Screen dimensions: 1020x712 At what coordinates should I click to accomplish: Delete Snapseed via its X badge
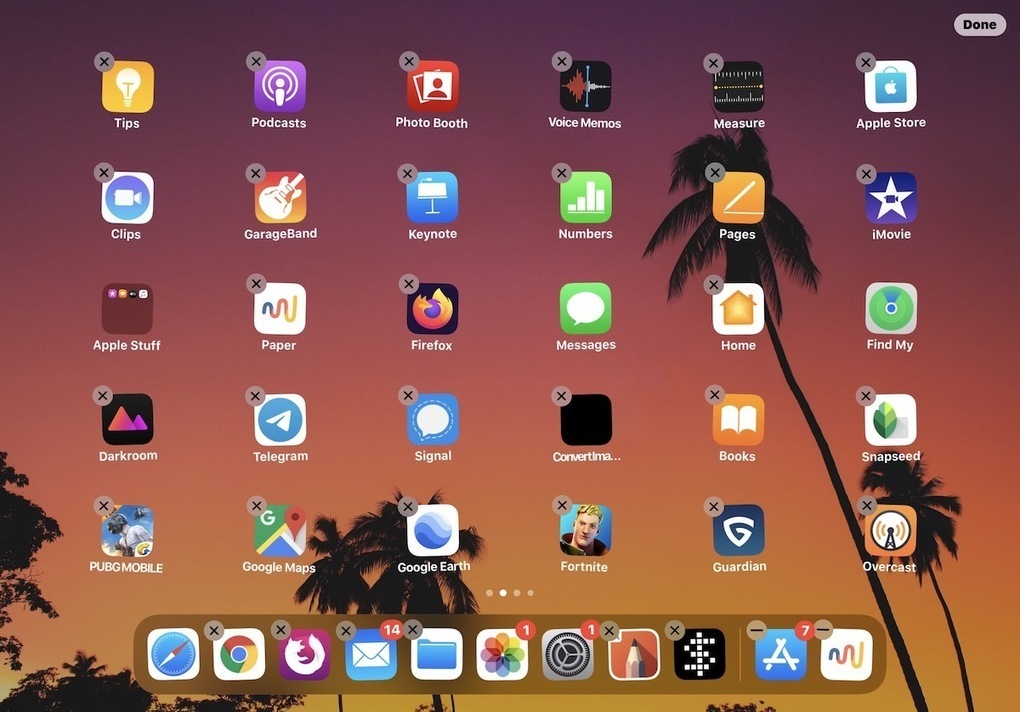[x=866, y=395]
